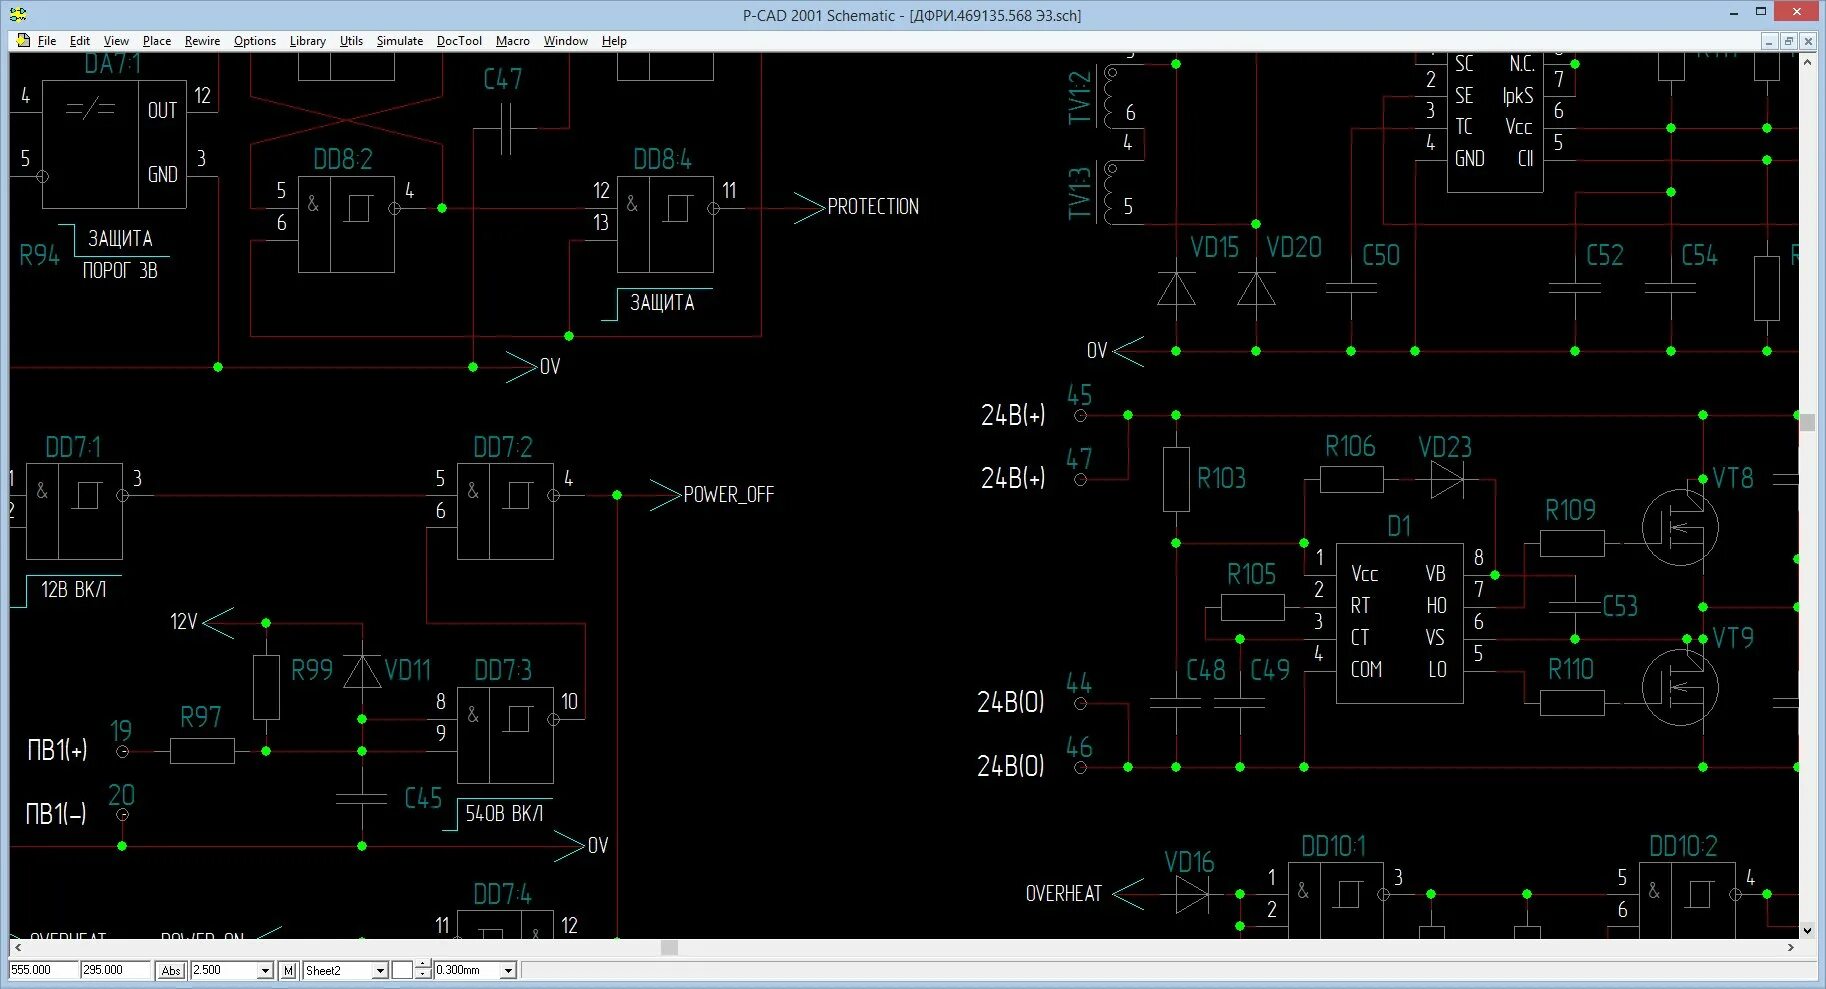Select the R97 resistor symbol
The height and width of the screenshot is (989, 1826).
[202, 751]
